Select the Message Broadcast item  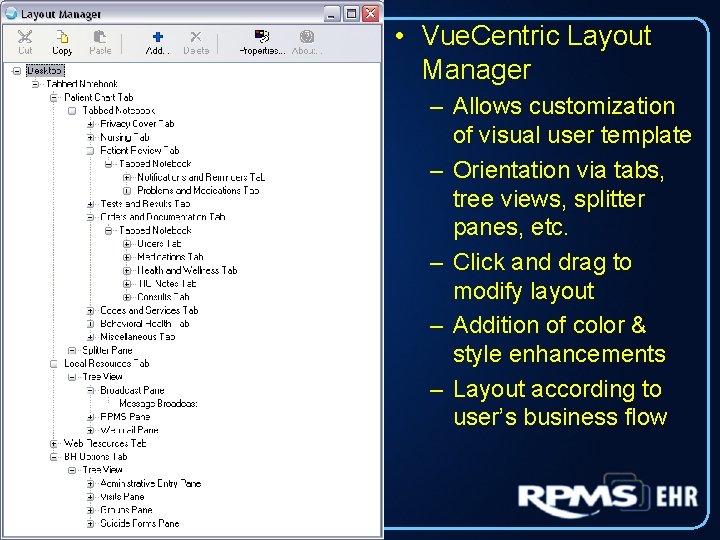click(158, 404)
